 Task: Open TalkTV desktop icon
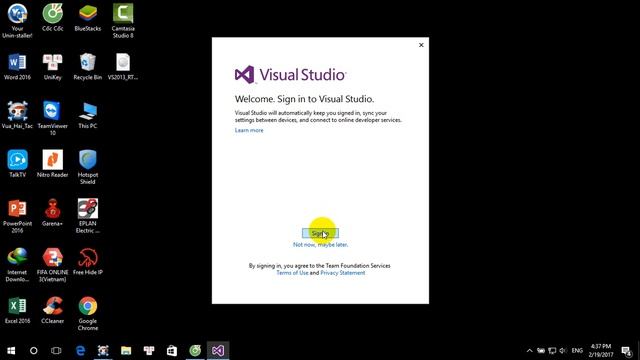point(17,163)
